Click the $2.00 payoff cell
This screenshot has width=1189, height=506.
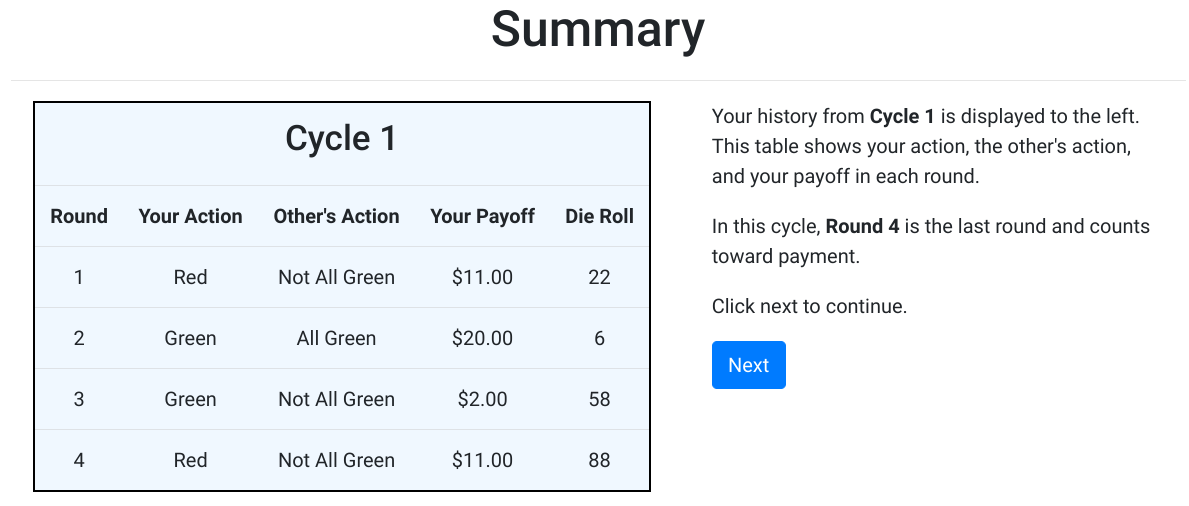click(x=482, y=399)
